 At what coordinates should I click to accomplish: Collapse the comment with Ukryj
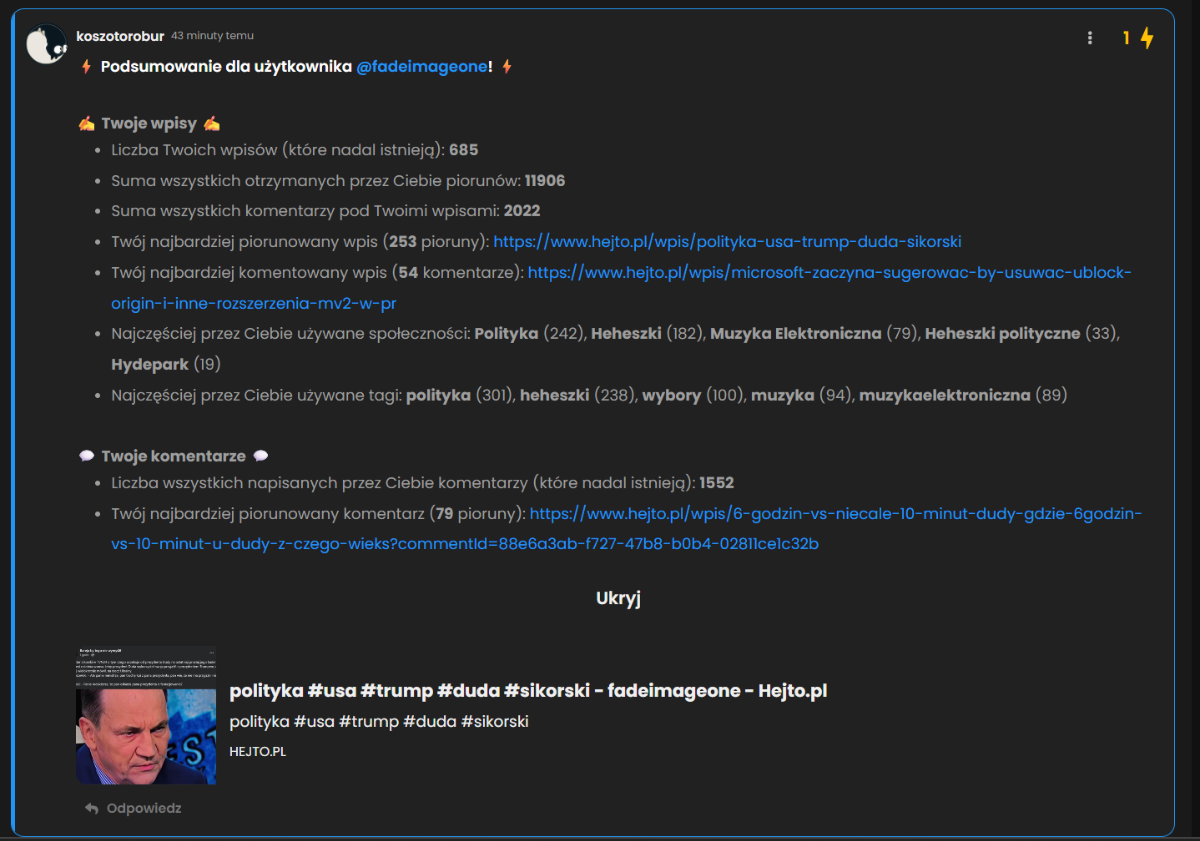(x=618, y=598)
